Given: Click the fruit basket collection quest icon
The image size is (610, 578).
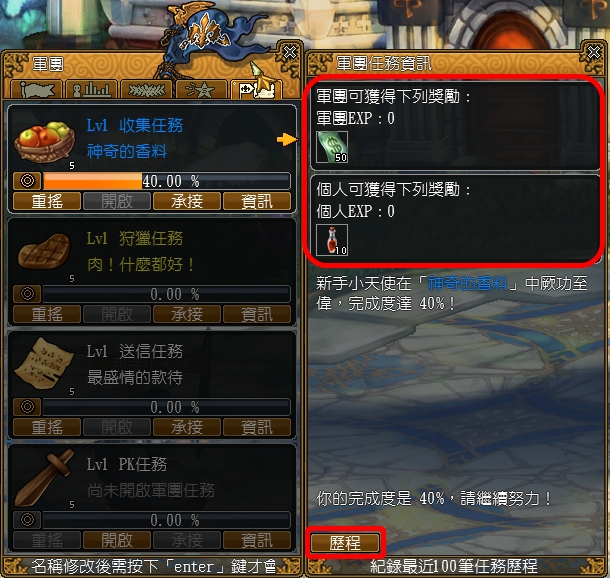Looking at the screenshot, I should point(44,142).
